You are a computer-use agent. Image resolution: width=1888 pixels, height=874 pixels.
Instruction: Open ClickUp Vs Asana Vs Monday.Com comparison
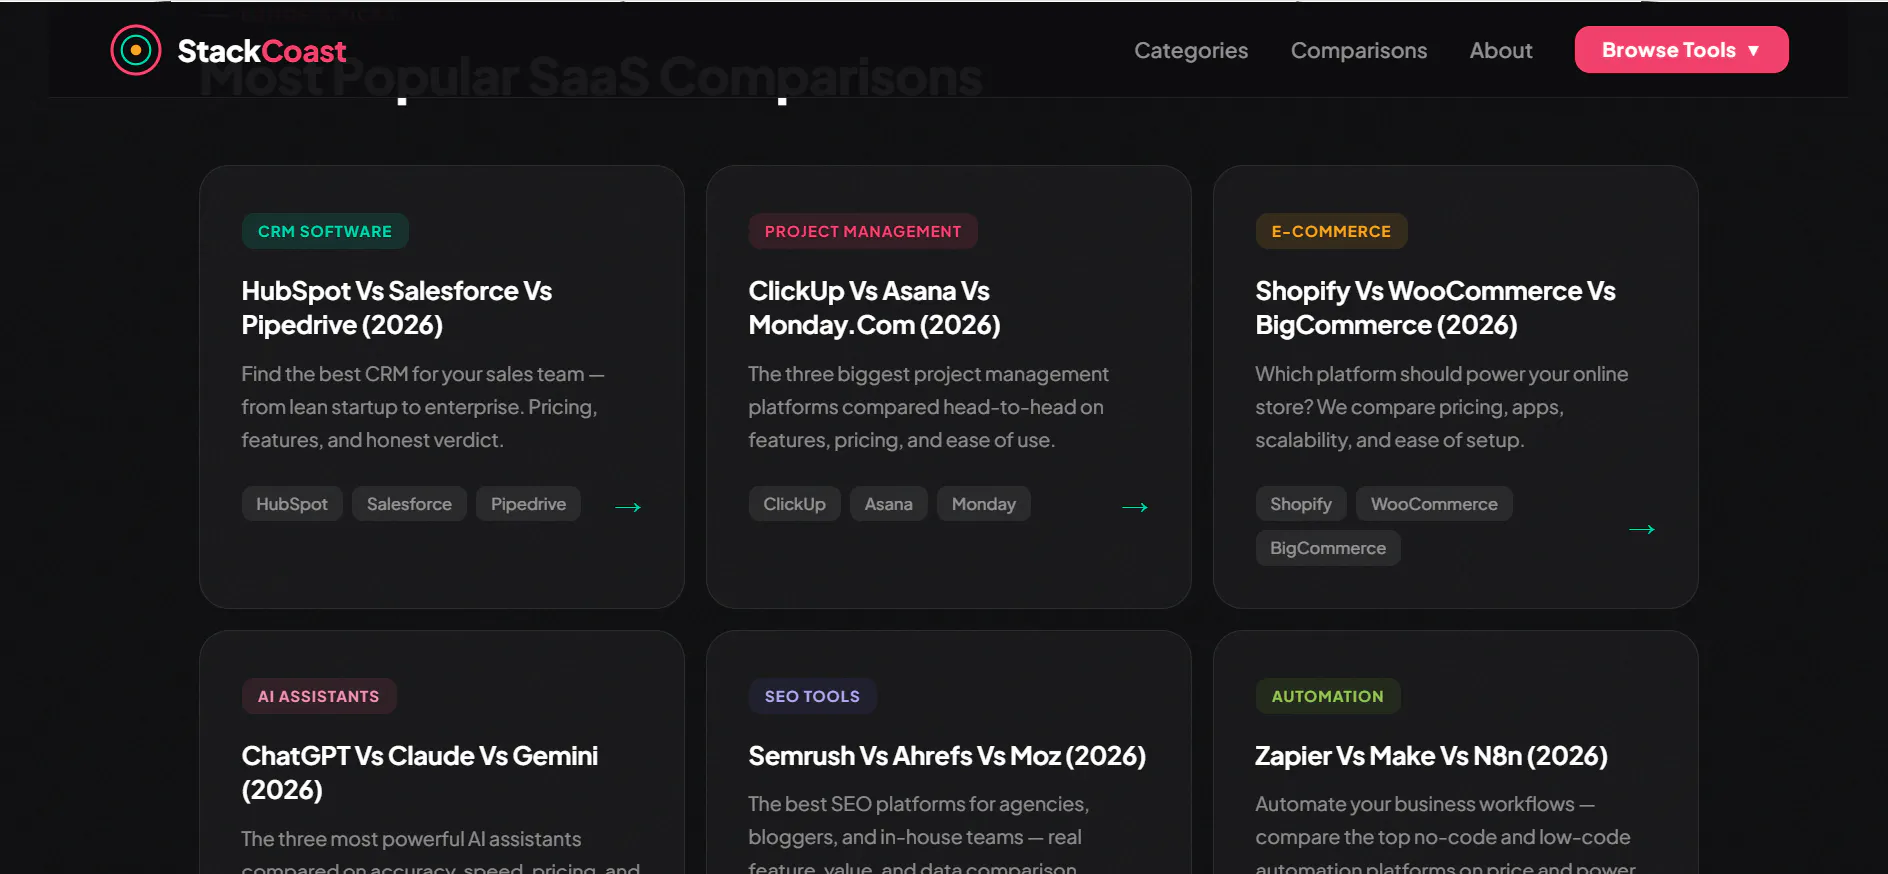pos(875,308)
